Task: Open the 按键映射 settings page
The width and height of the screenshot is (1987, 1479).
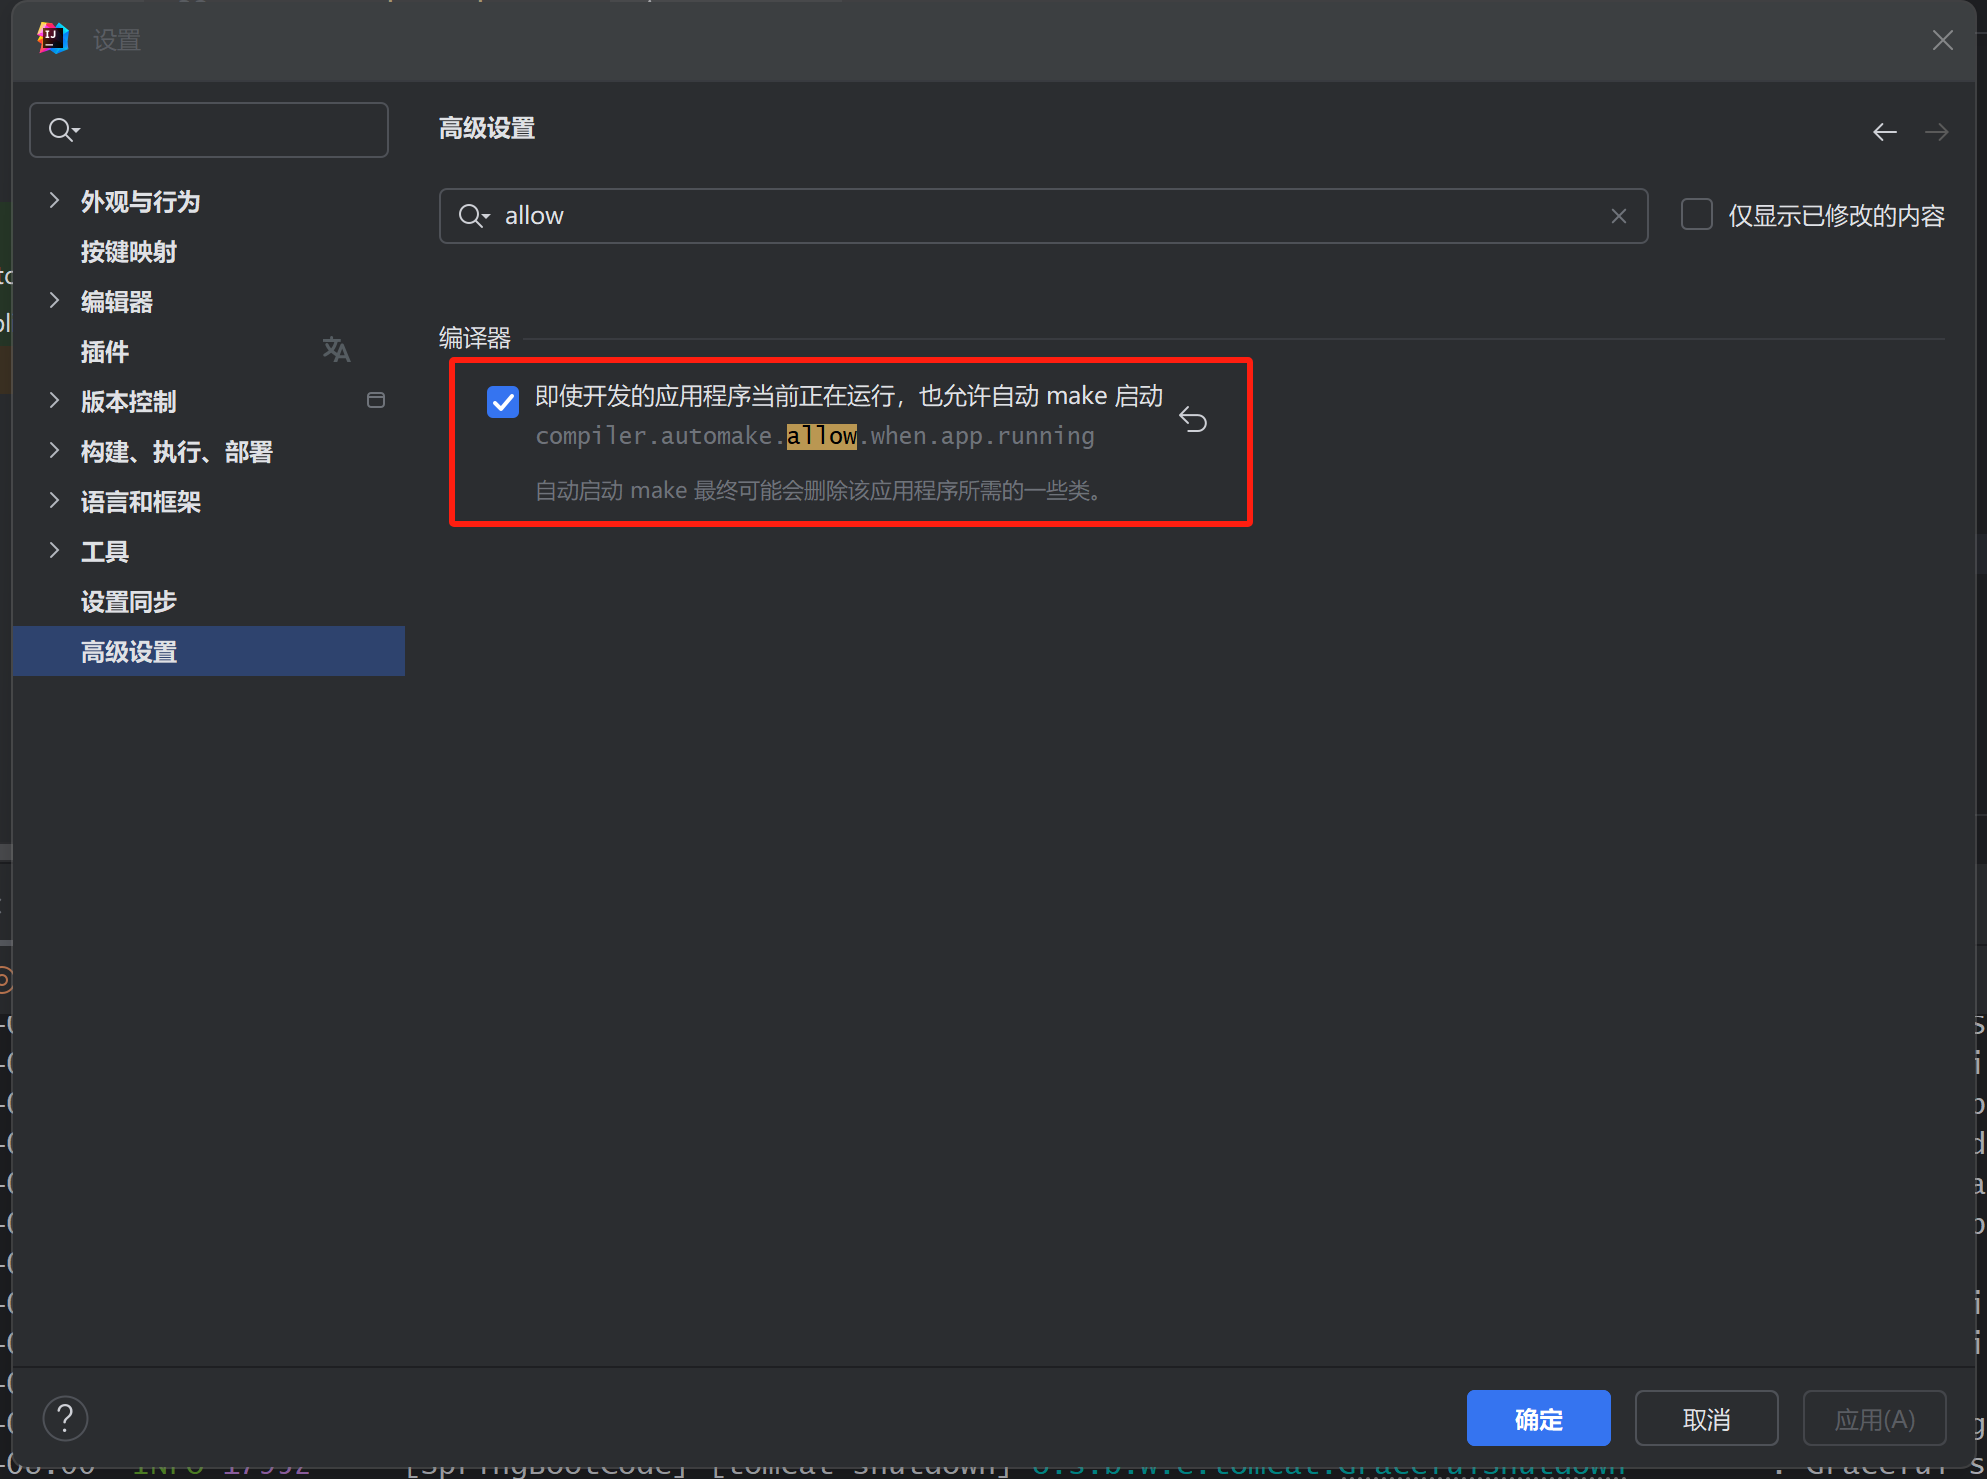Action: pyautogui.click(x=128, y=252)
